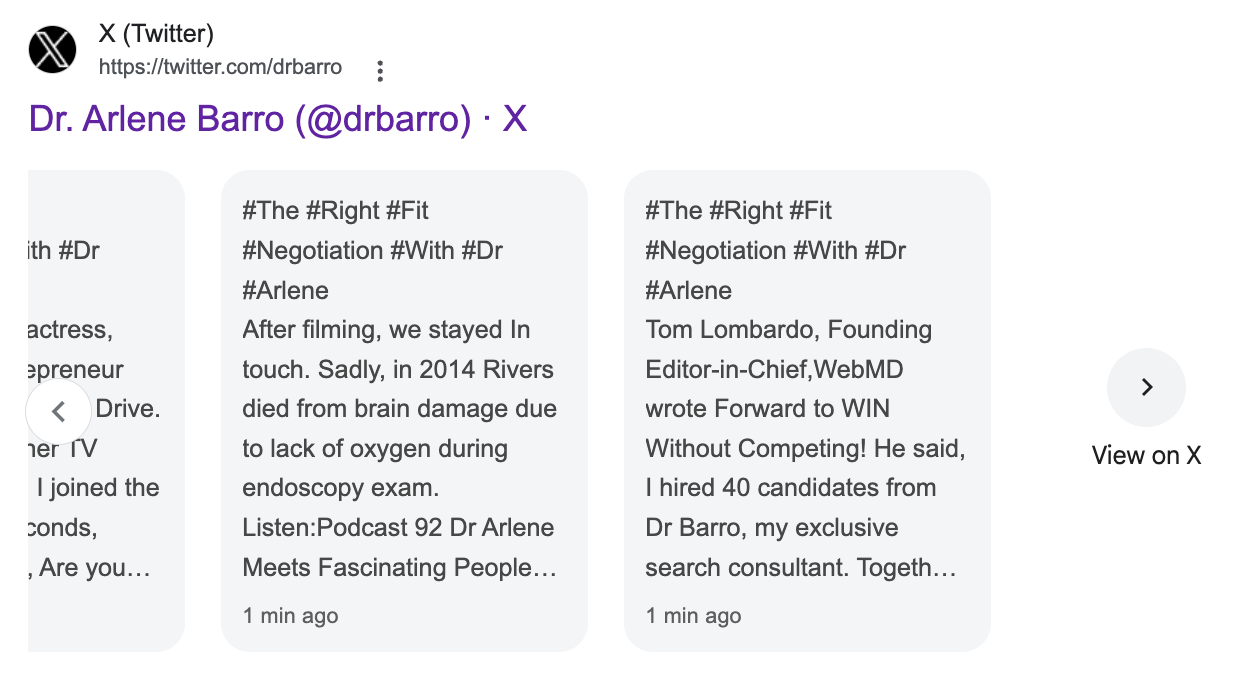Click '1 min ago' on Rivers tweet
Viewport: 1242px width, 694px height.
pos(291,616)
